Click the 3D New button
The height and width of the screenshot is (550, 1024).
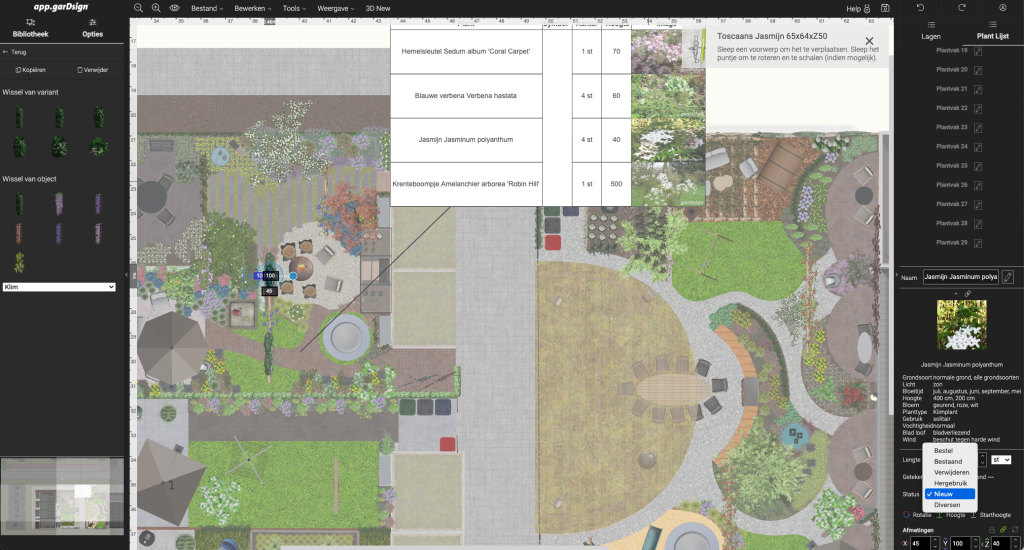click(x=378, y=8)
